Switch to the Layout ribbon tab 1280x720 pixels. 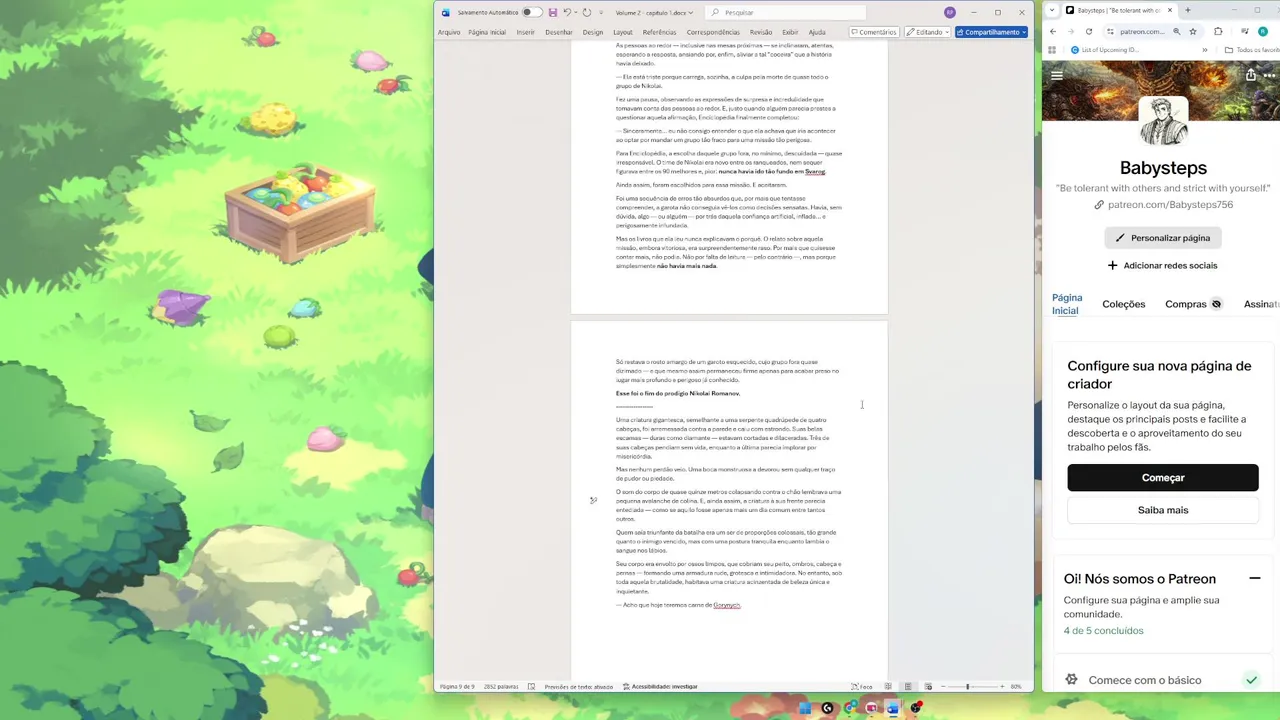[x=623, y=32]
